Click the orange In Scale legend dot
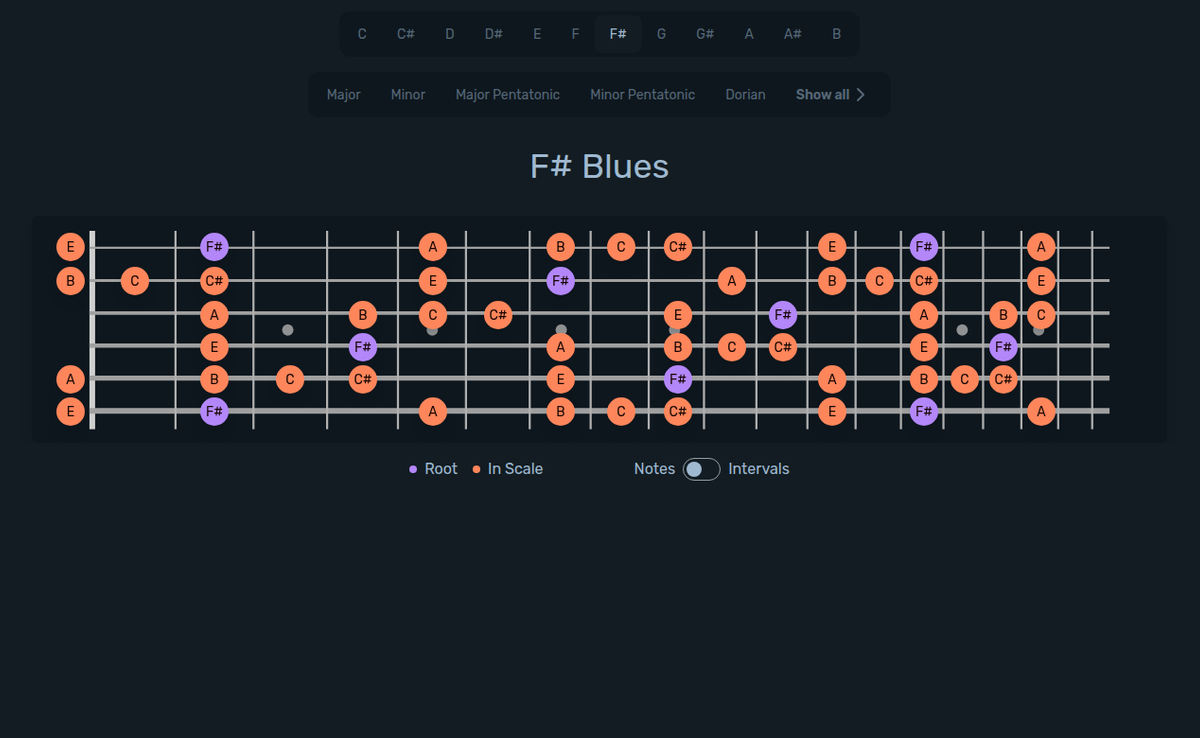The image size is (1200, 738). click(477, 468)
